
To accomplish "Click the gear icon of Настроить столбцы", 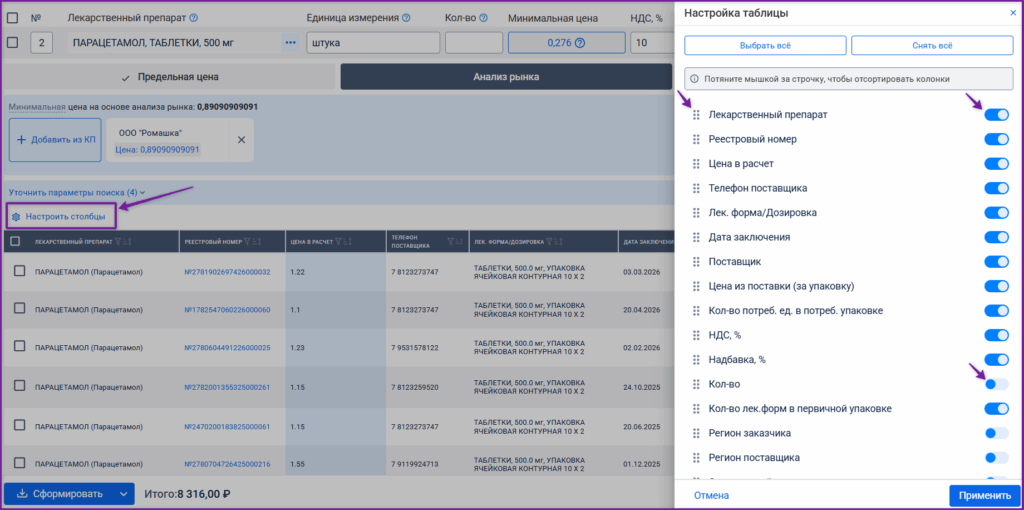I will point(16,216).
